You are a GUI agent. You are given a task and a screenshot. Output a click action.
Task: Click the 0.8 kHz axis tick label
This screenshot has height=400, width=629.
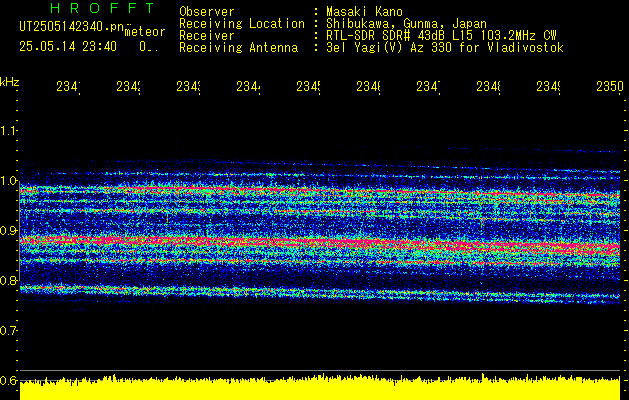click(8, 280)
